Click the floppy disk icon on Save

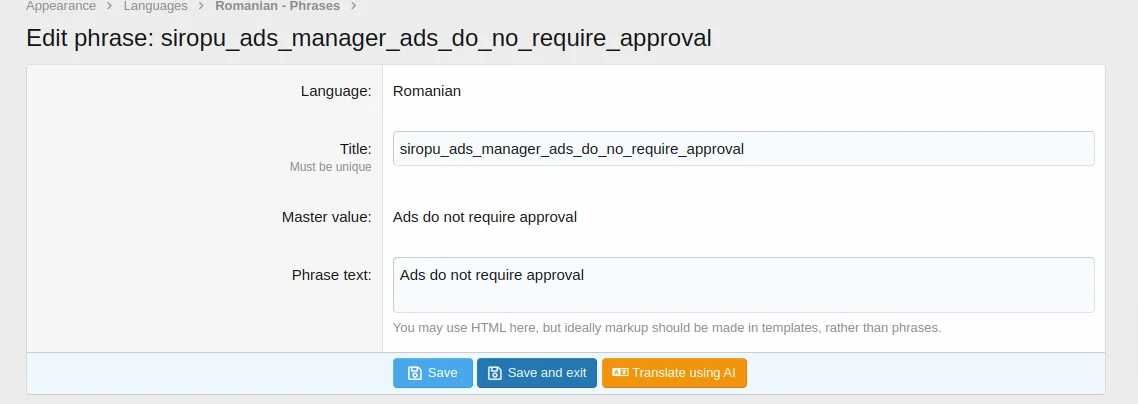[415, 373]
